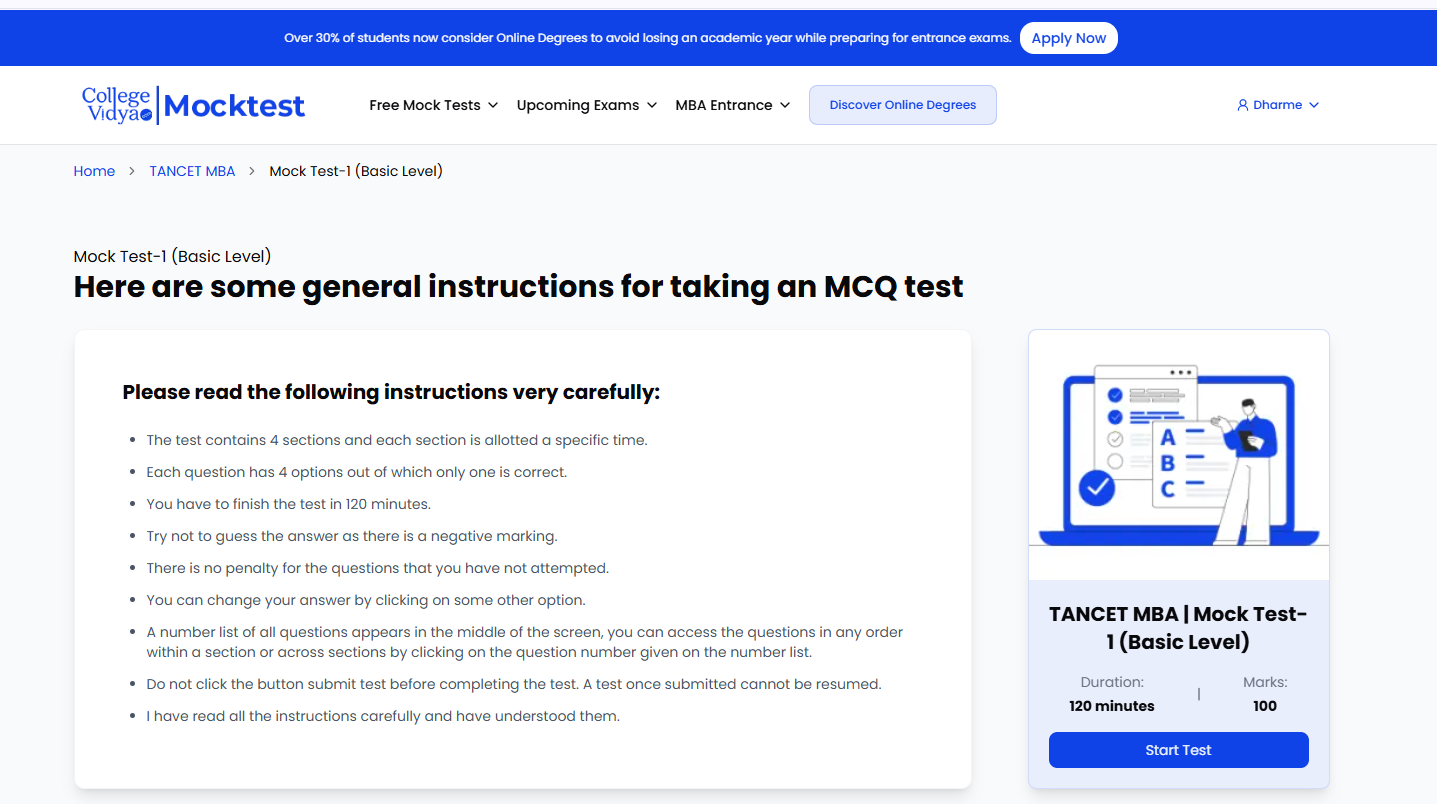Click the top banner about Online Degrees

[648, 38]
